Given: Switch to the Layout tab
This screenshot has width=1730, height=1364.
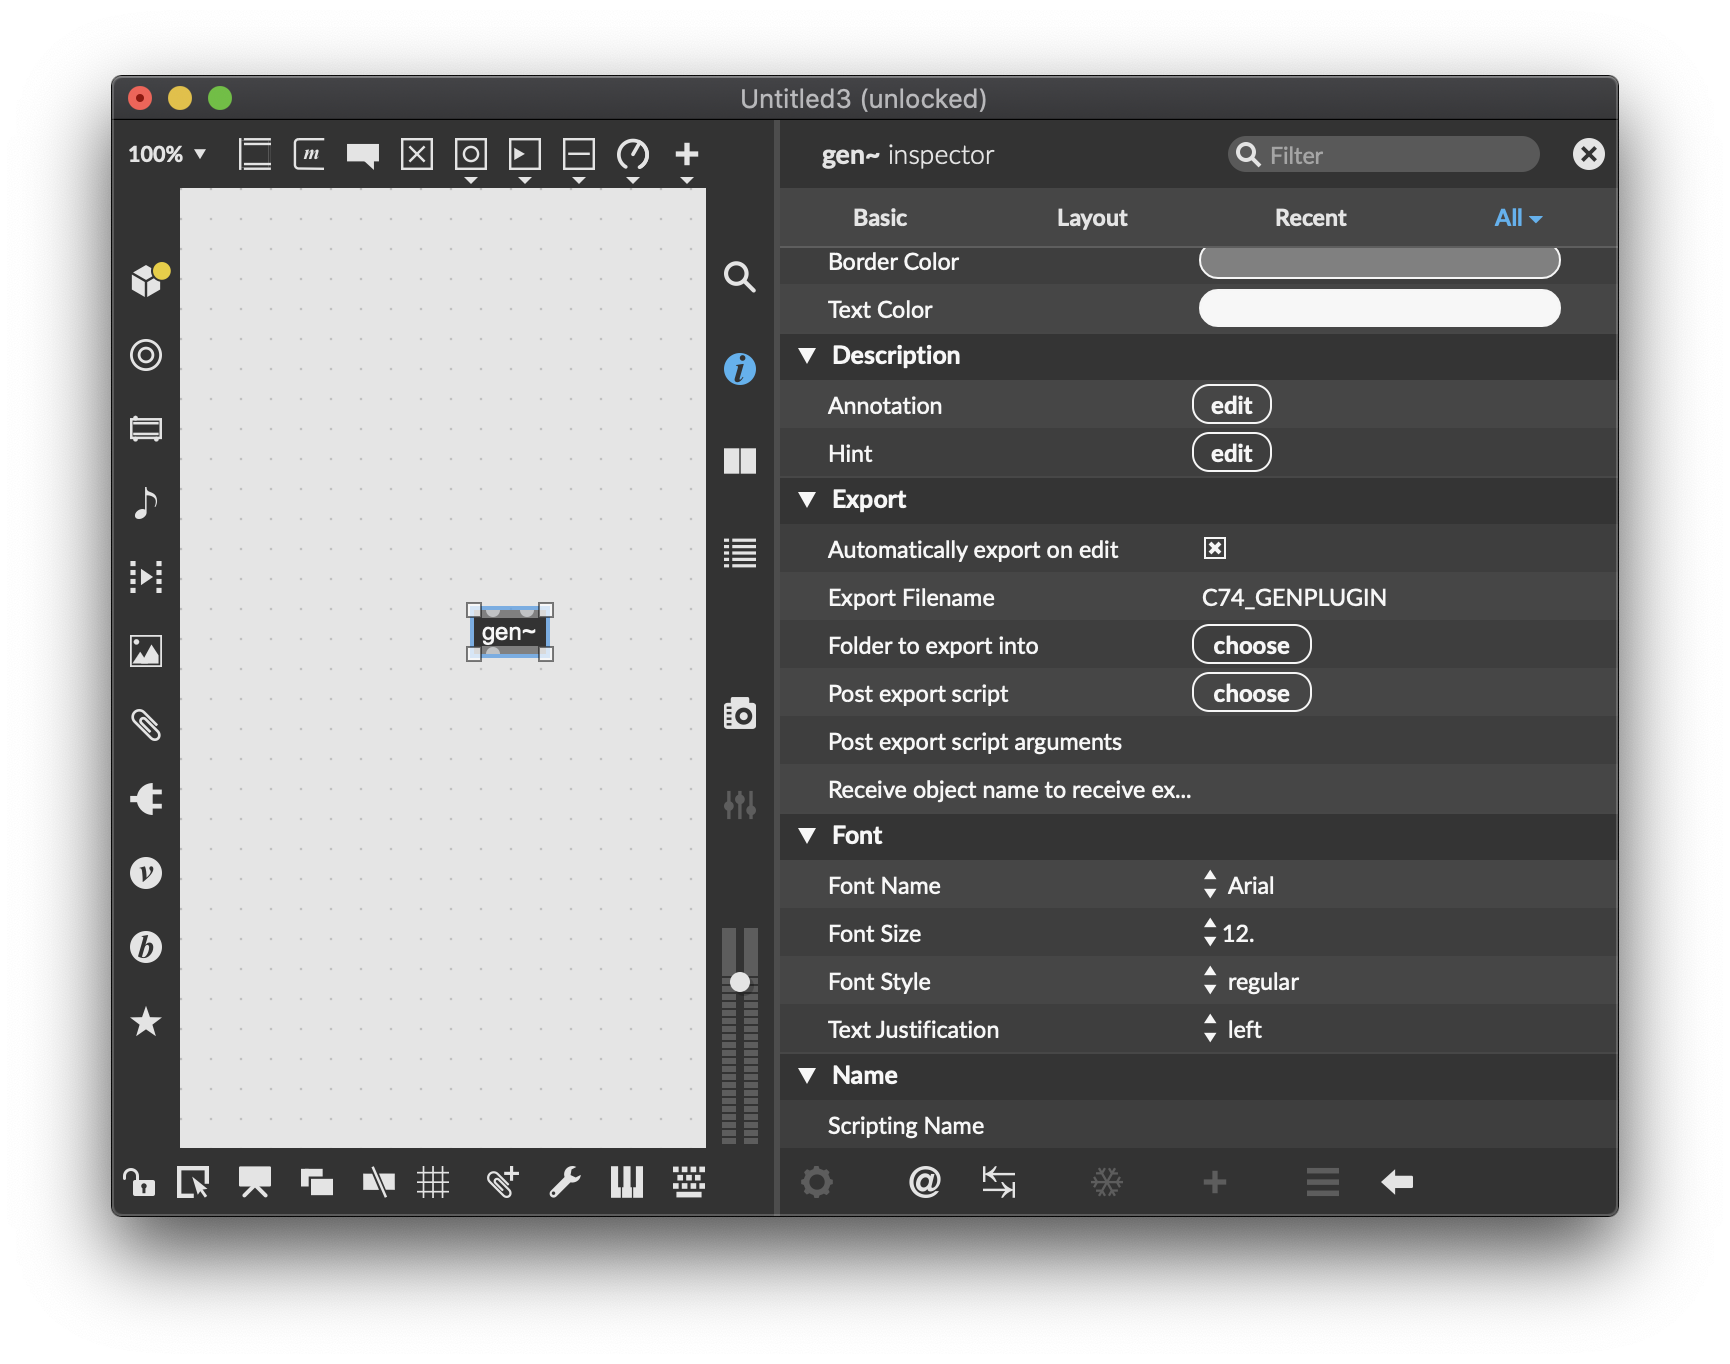Looking at the screenshot, I should [1092, 217].
